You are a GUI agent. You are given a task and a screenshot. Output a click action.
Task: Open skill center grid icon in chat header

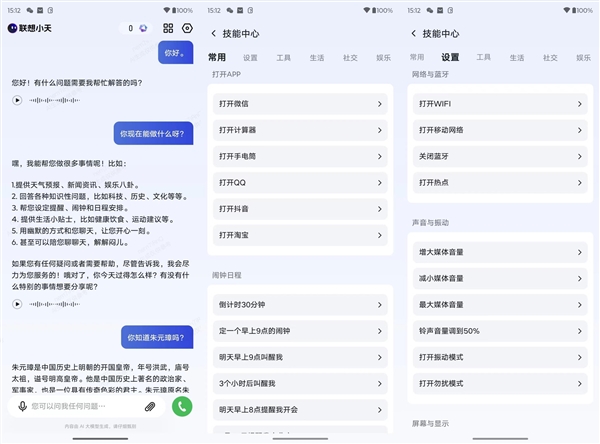tap(168, 29)
